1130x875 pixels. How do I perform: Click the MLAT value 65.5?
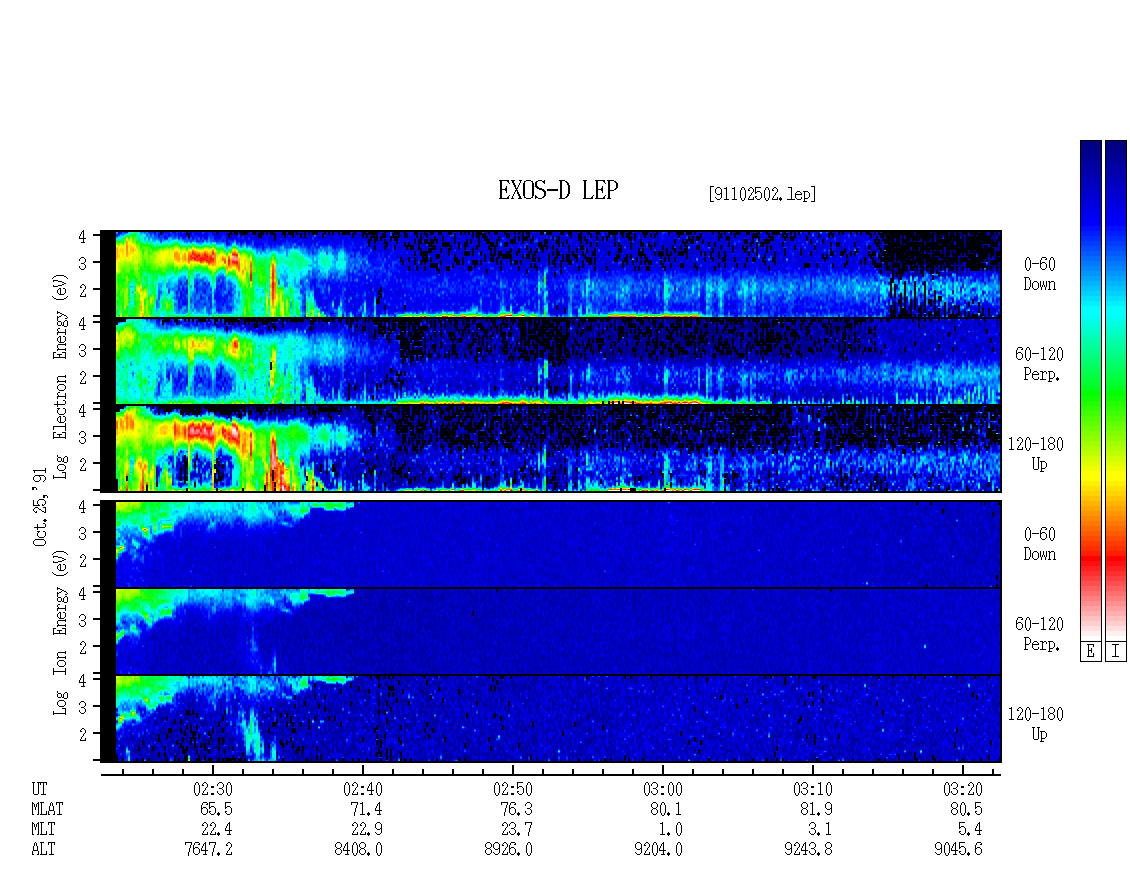(216, 809)
